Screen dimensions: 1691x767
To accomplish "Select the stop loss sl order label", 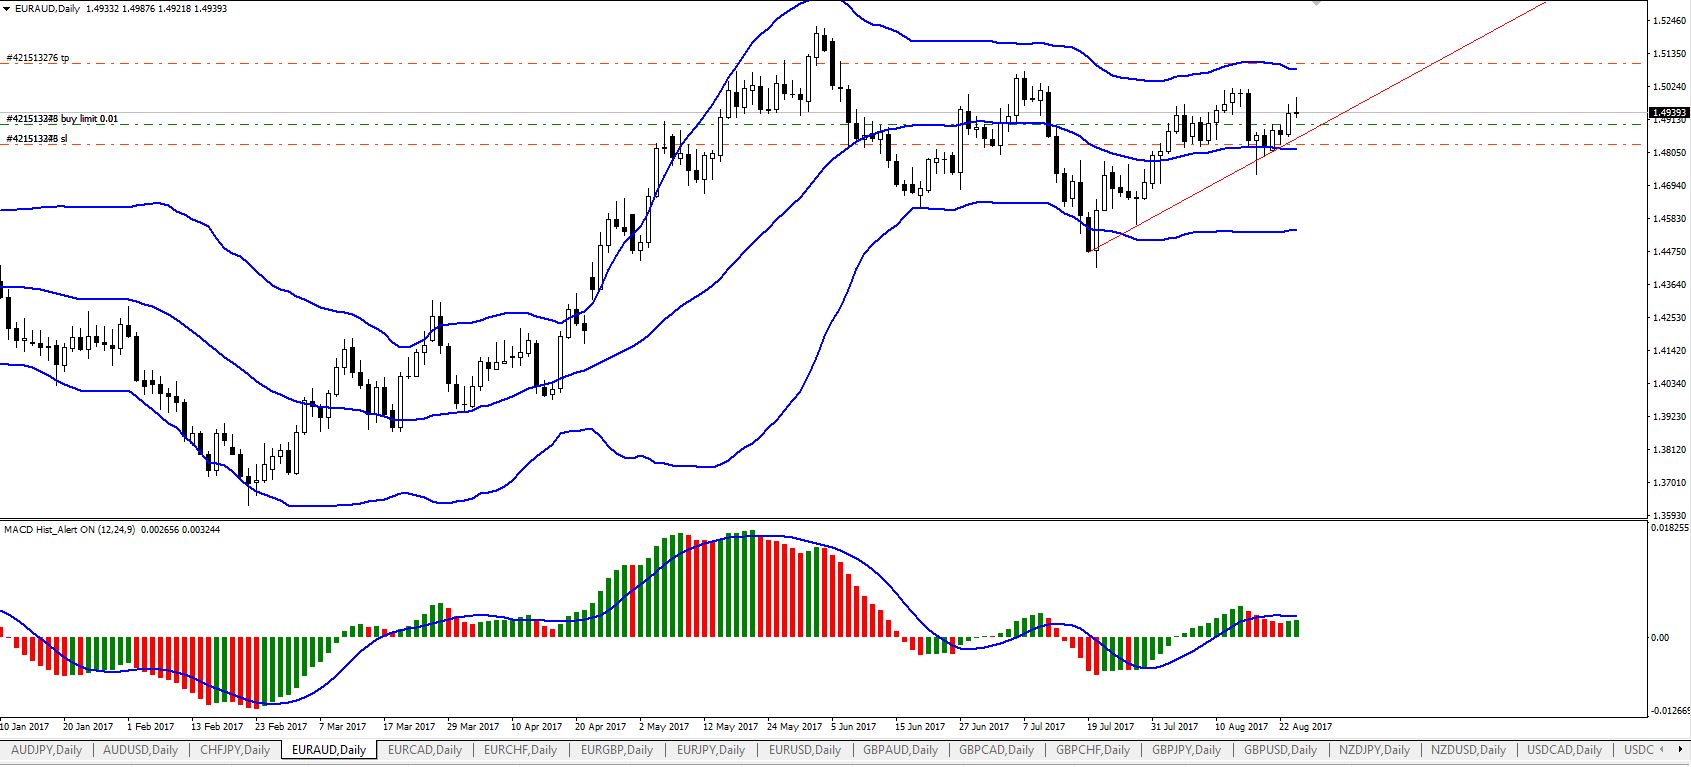I will point(37,139).
